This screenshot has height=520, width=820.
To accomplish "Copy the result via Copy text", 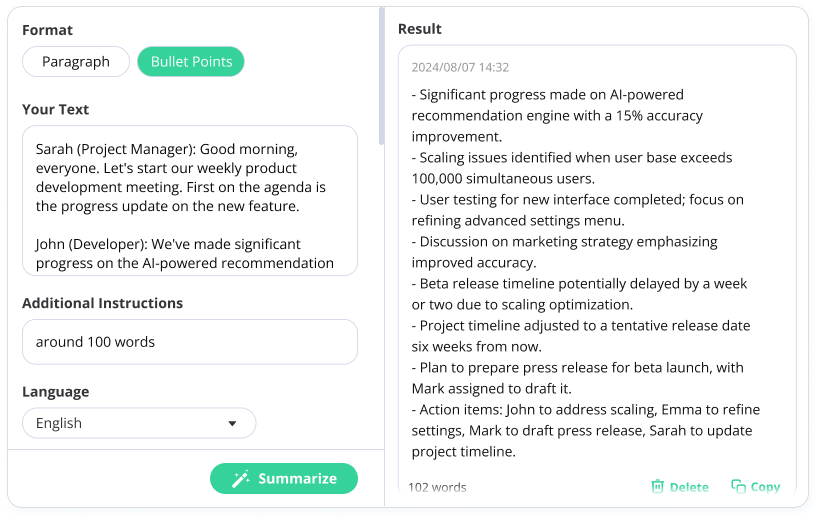I will point(766,487).
